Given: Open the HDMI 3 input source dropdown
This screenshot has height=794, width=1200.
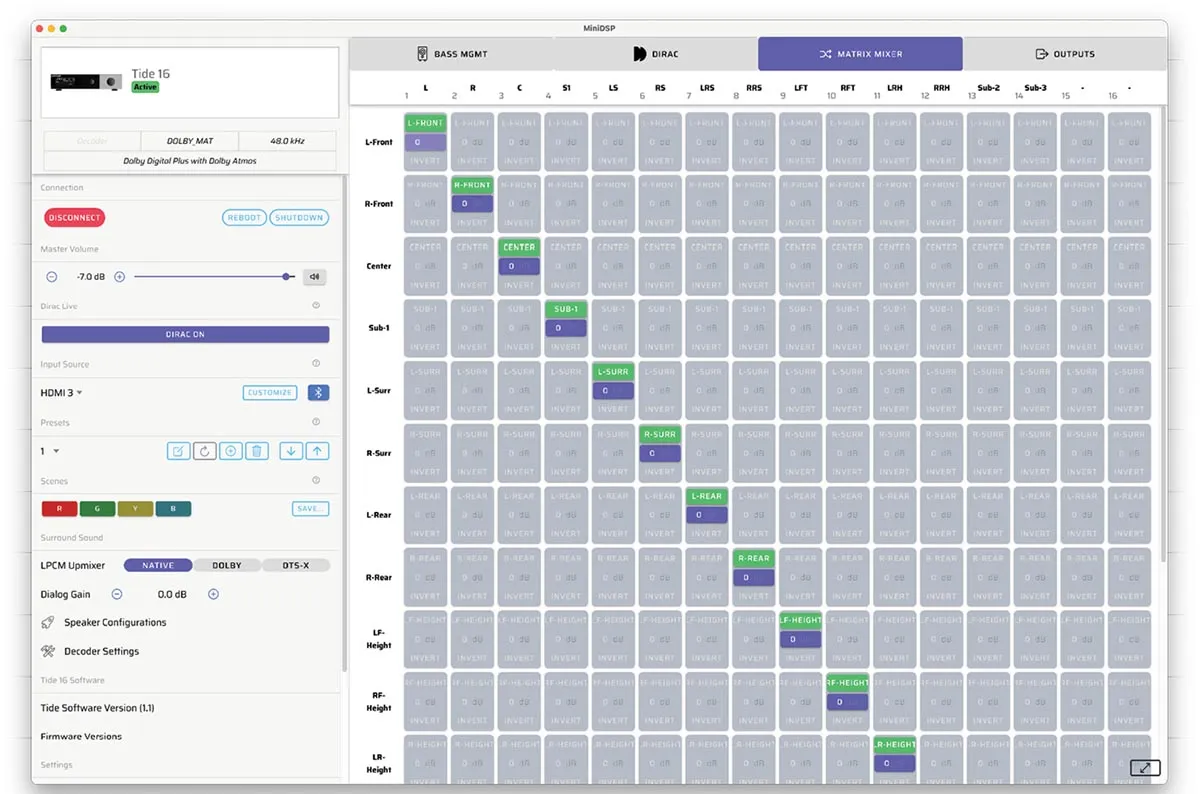Looking at the screenshot, I should 62,393.
